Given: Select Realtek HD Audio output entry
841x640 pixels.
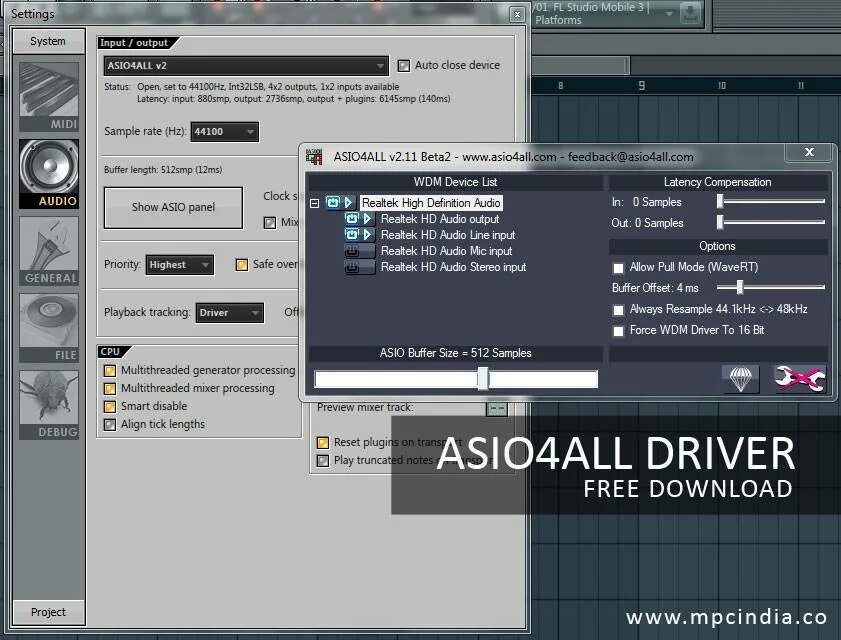Looking at the screenshot, I should coord(440,219).
